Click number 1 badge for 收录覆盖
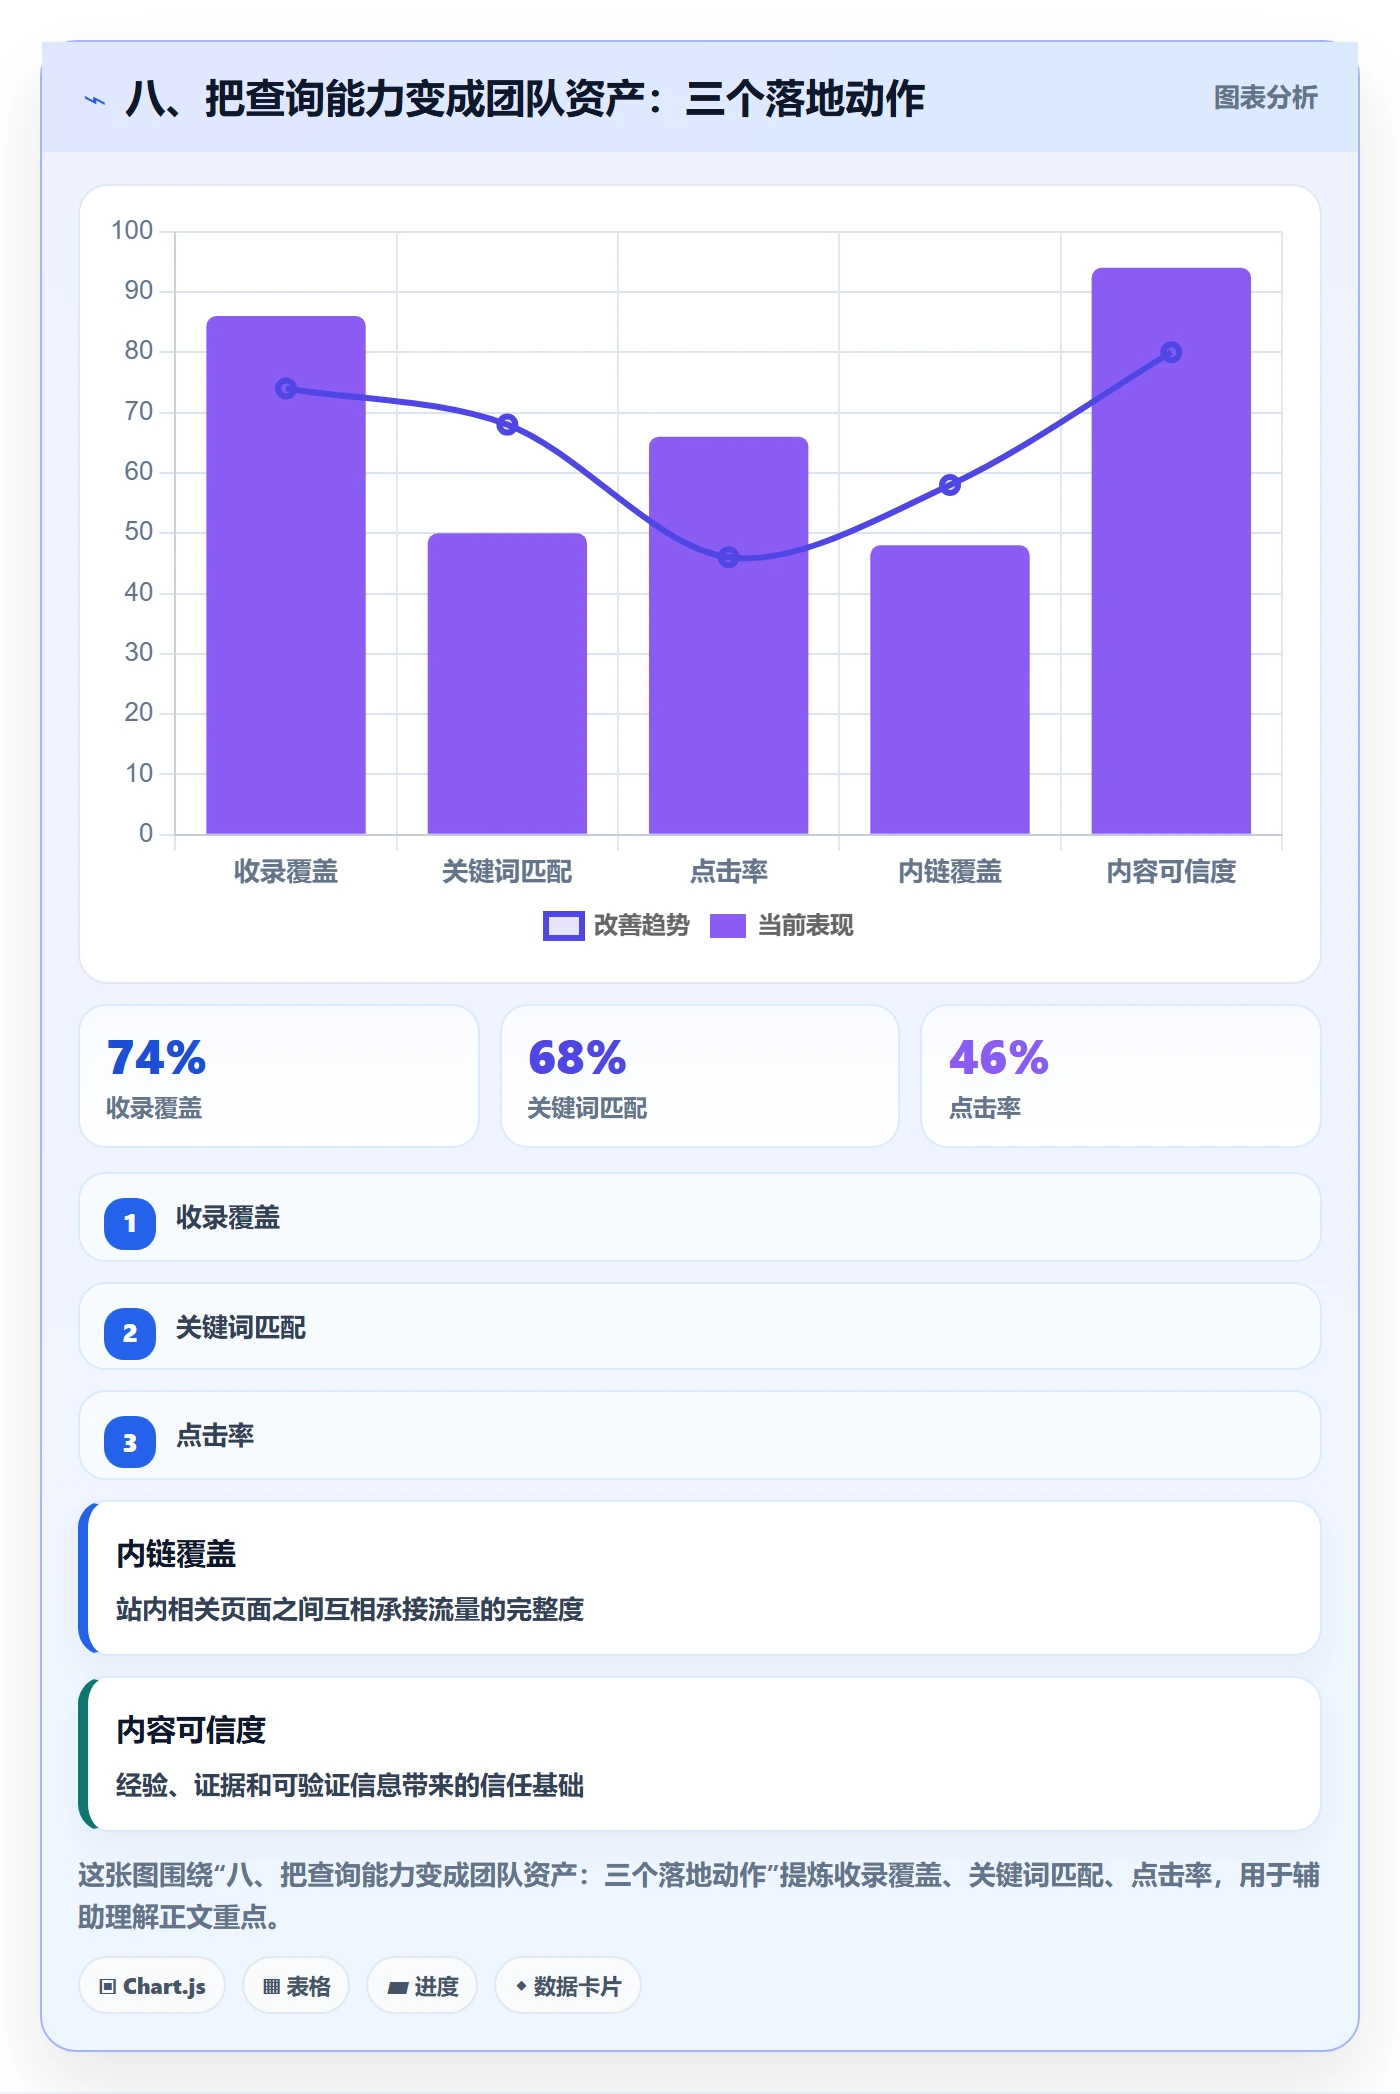Screen dimensions: 1400x2094 point(130,1223)
